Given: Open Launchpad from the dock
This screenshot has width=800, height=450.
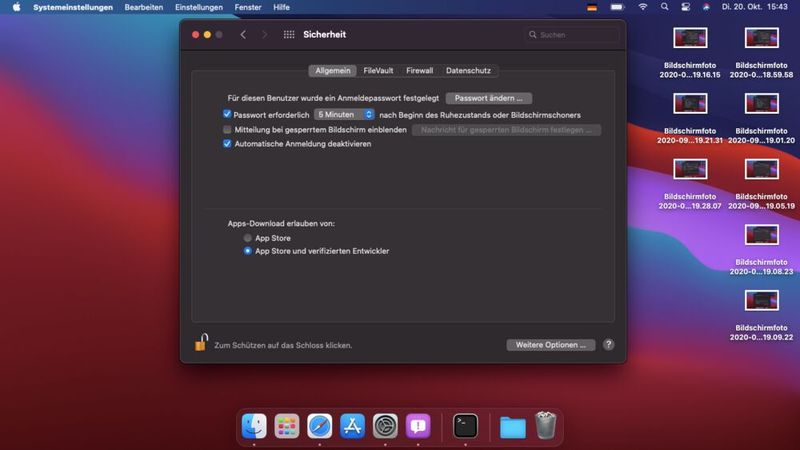Looking at the screenshot, I should (287, 426).
